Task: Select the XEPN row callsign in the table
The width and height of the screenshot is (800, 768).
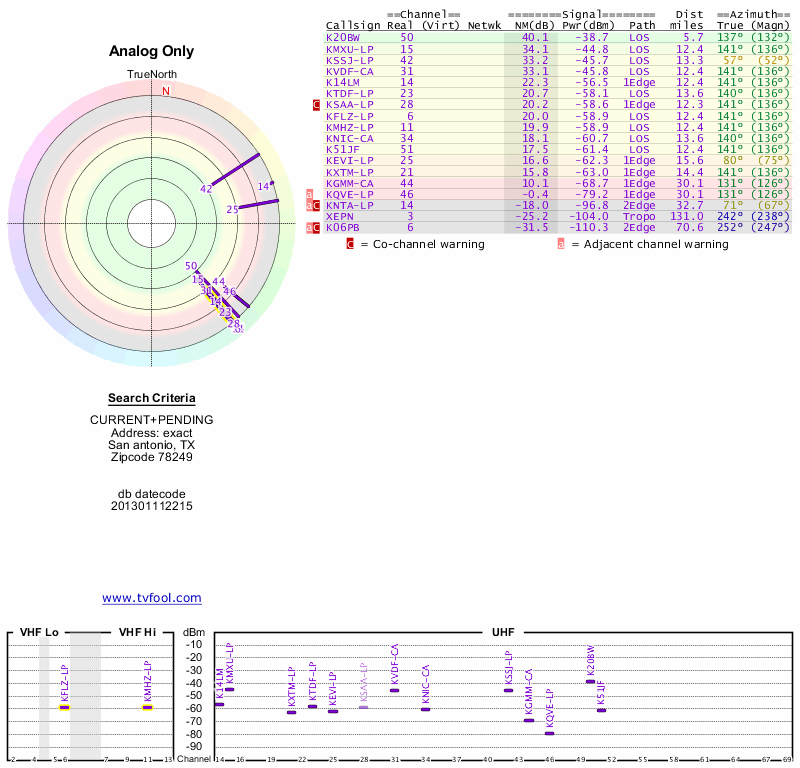Action: click(340, 216)
